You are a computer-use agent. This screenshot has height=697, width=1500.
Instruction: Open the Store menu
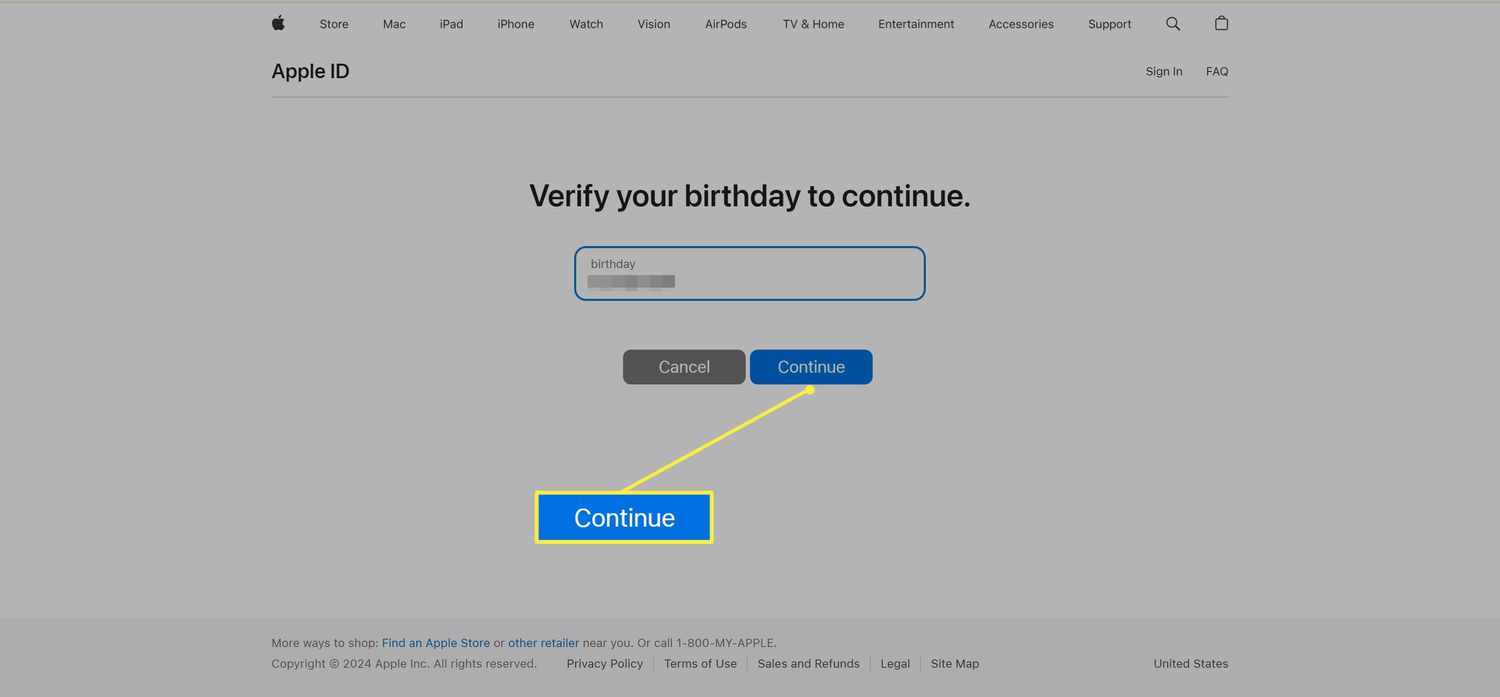tap(334, 24)
